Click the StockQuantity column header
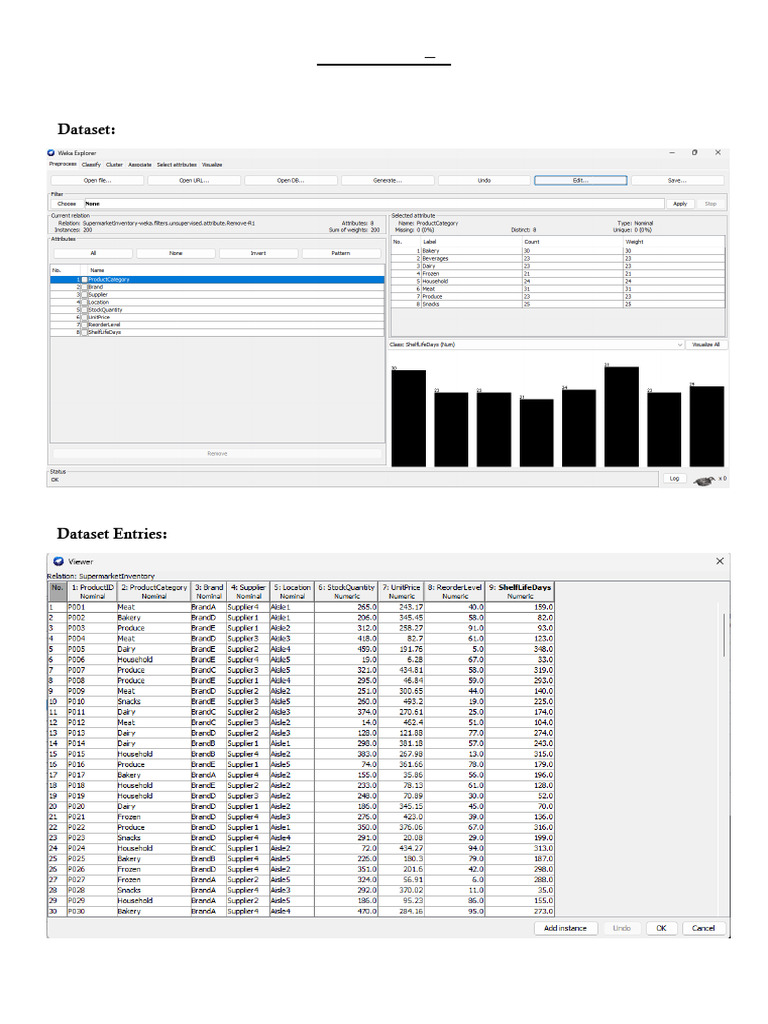Viewport: 768px width, 1024px height. pos(346,592)
